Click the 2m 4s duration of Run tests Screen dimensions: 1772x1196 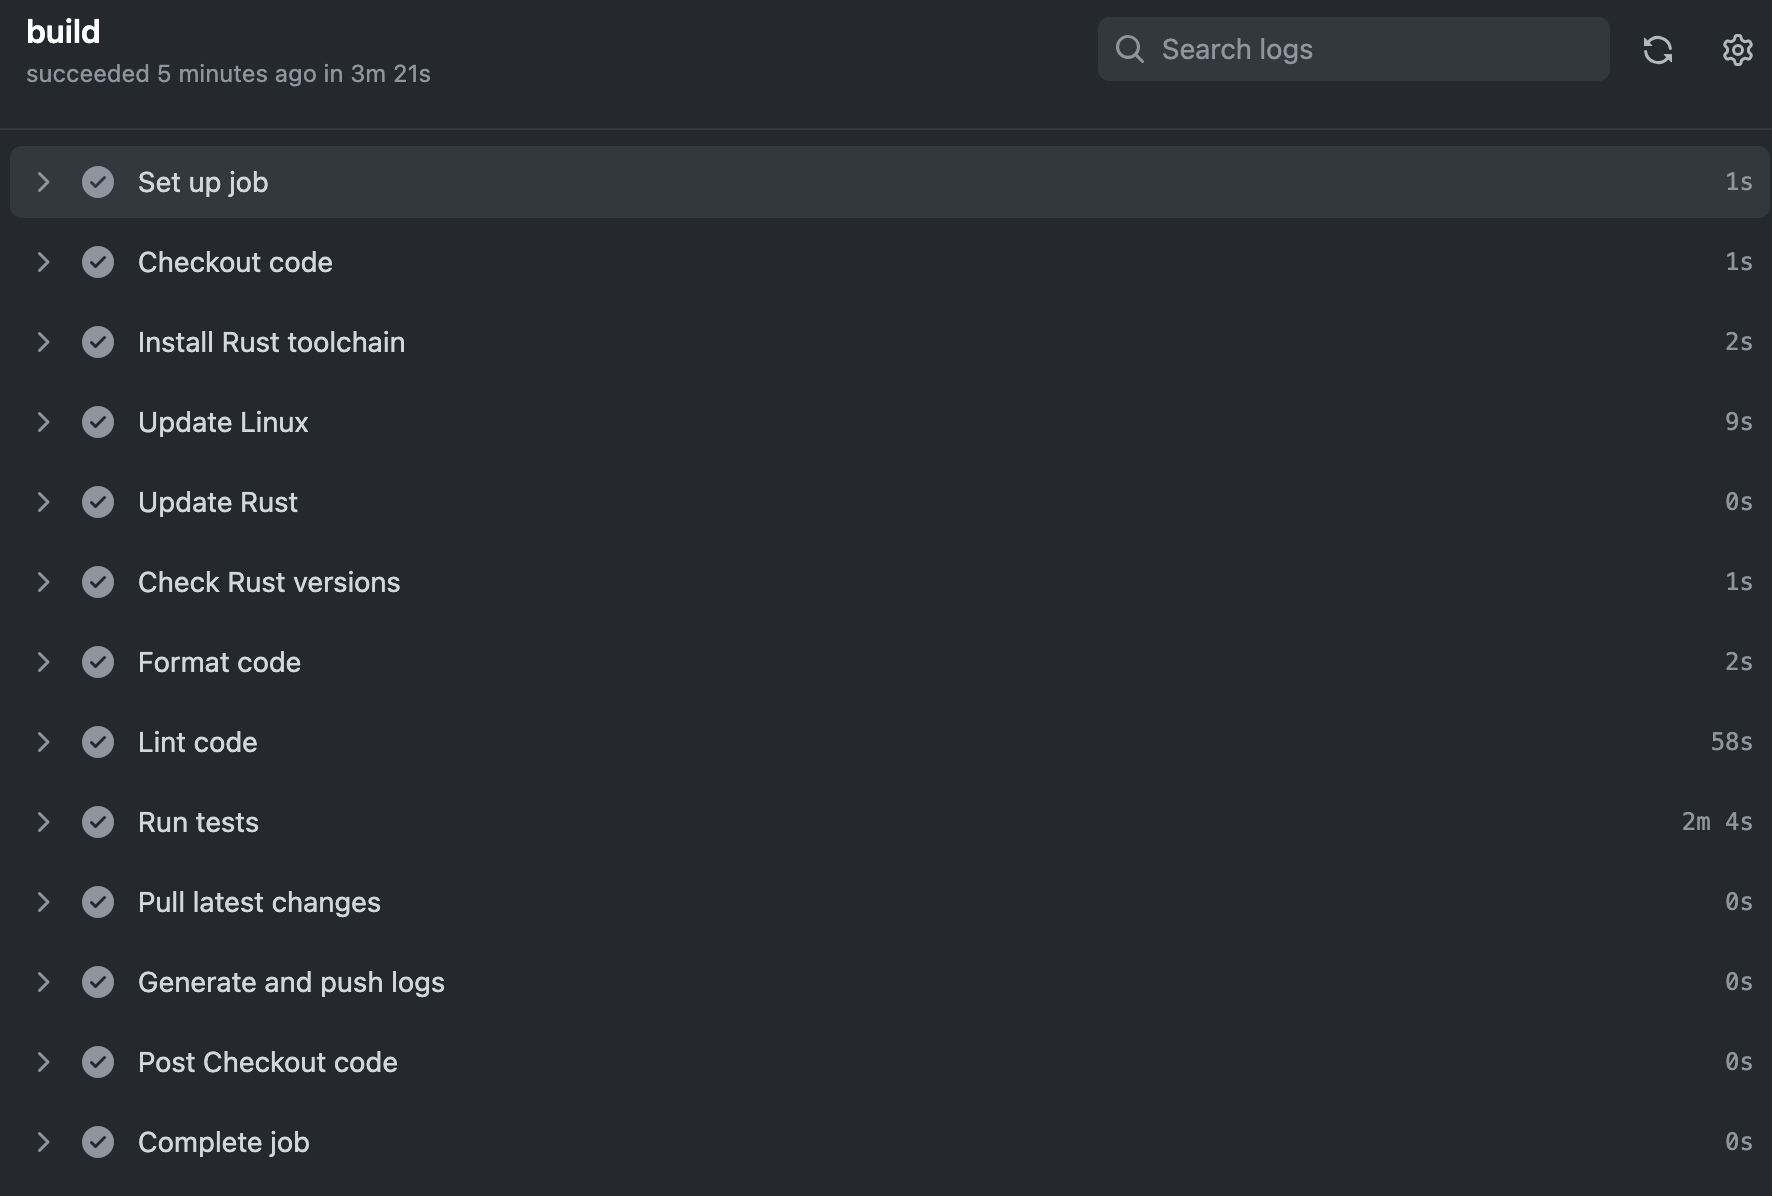point(1718,822)
